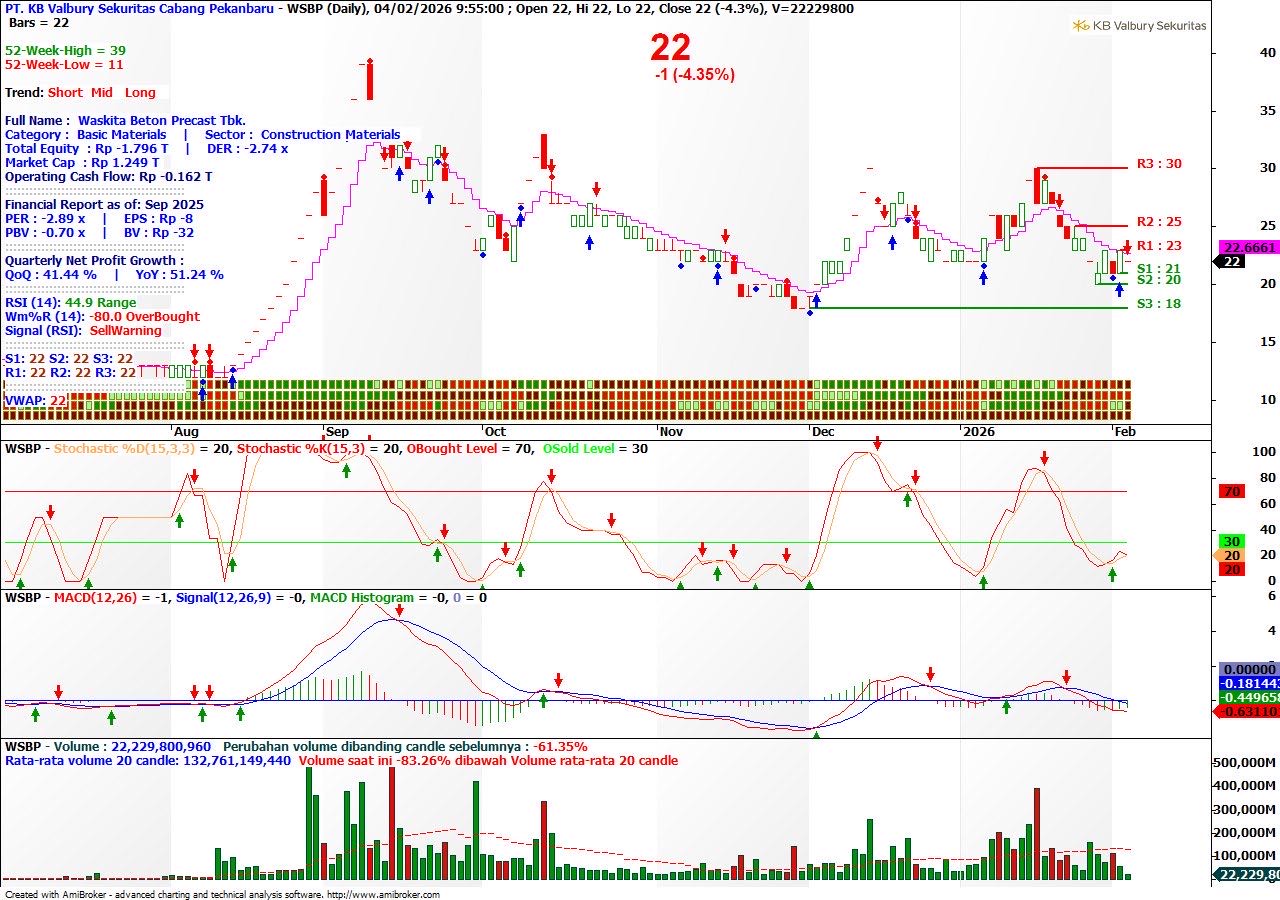Select the "Long" trend indicator
This screenshot has width=1280, height=900.
tap(140, 92)
